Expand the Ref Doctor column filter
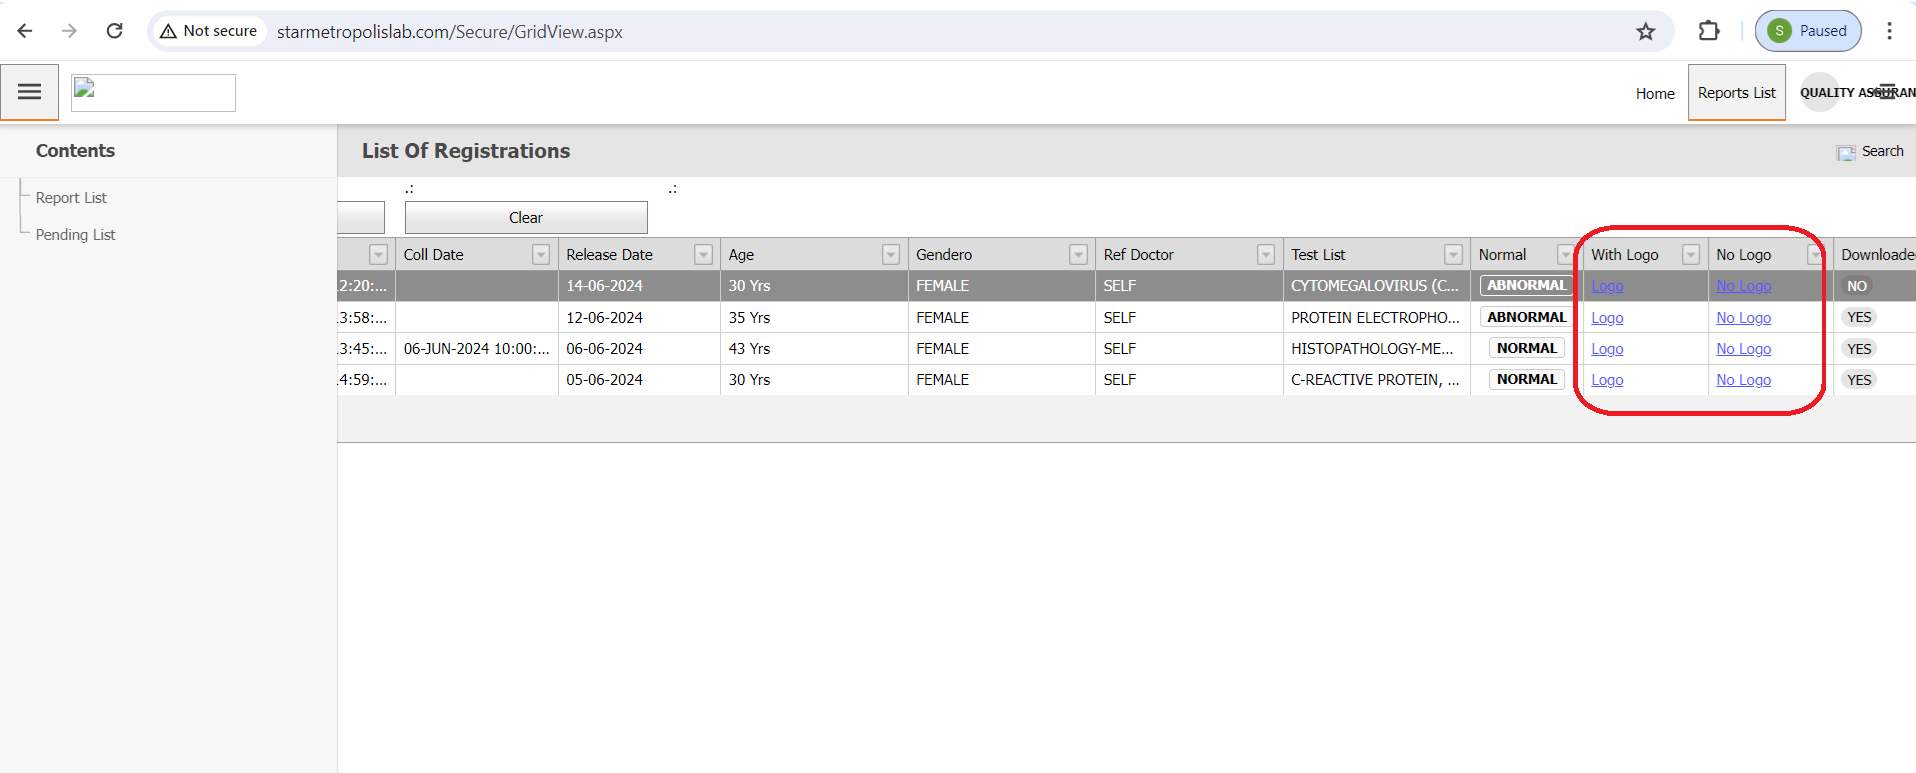This screenshot has width=1916, height=773. pos(1265,255)
